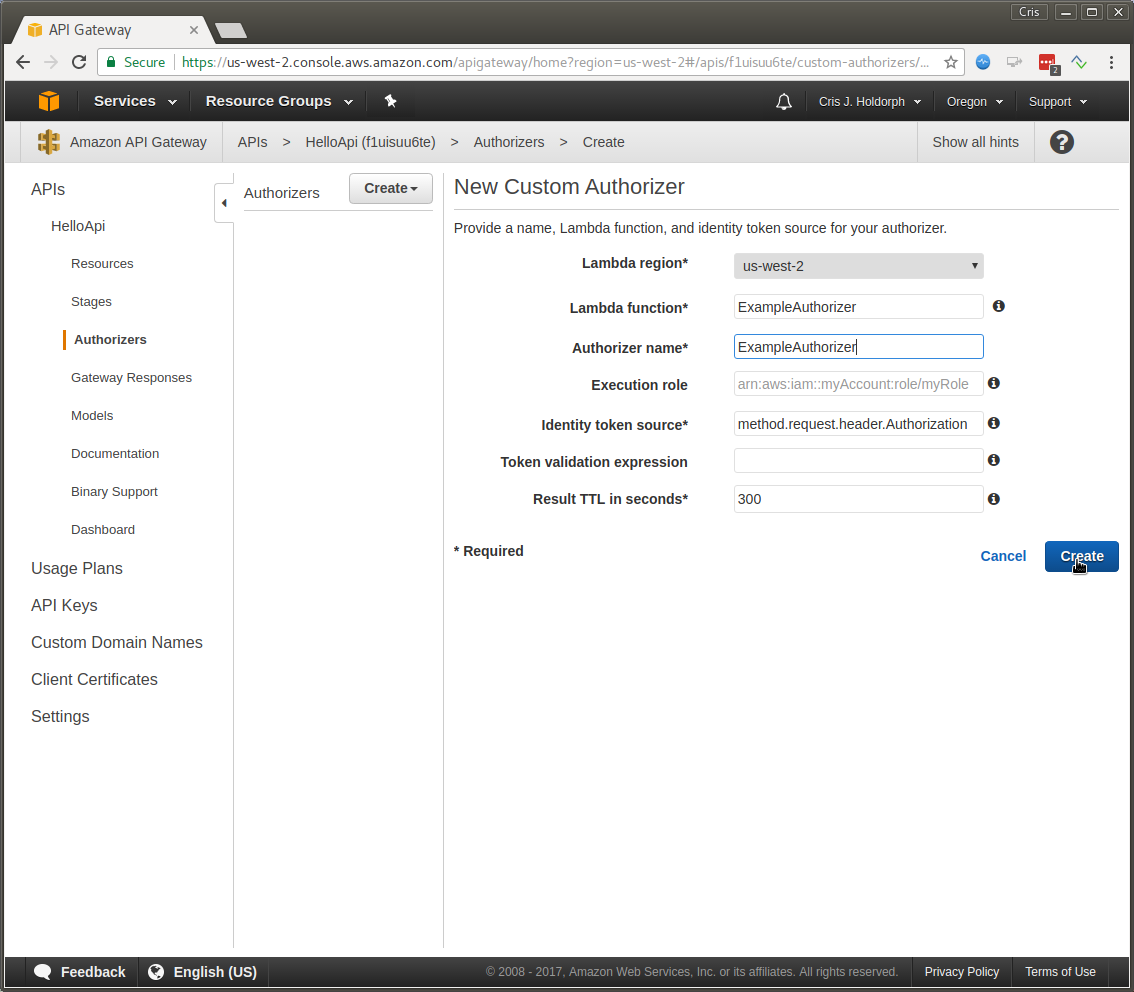Click the APIs heading in sidebar

click(x=48, y=189)
